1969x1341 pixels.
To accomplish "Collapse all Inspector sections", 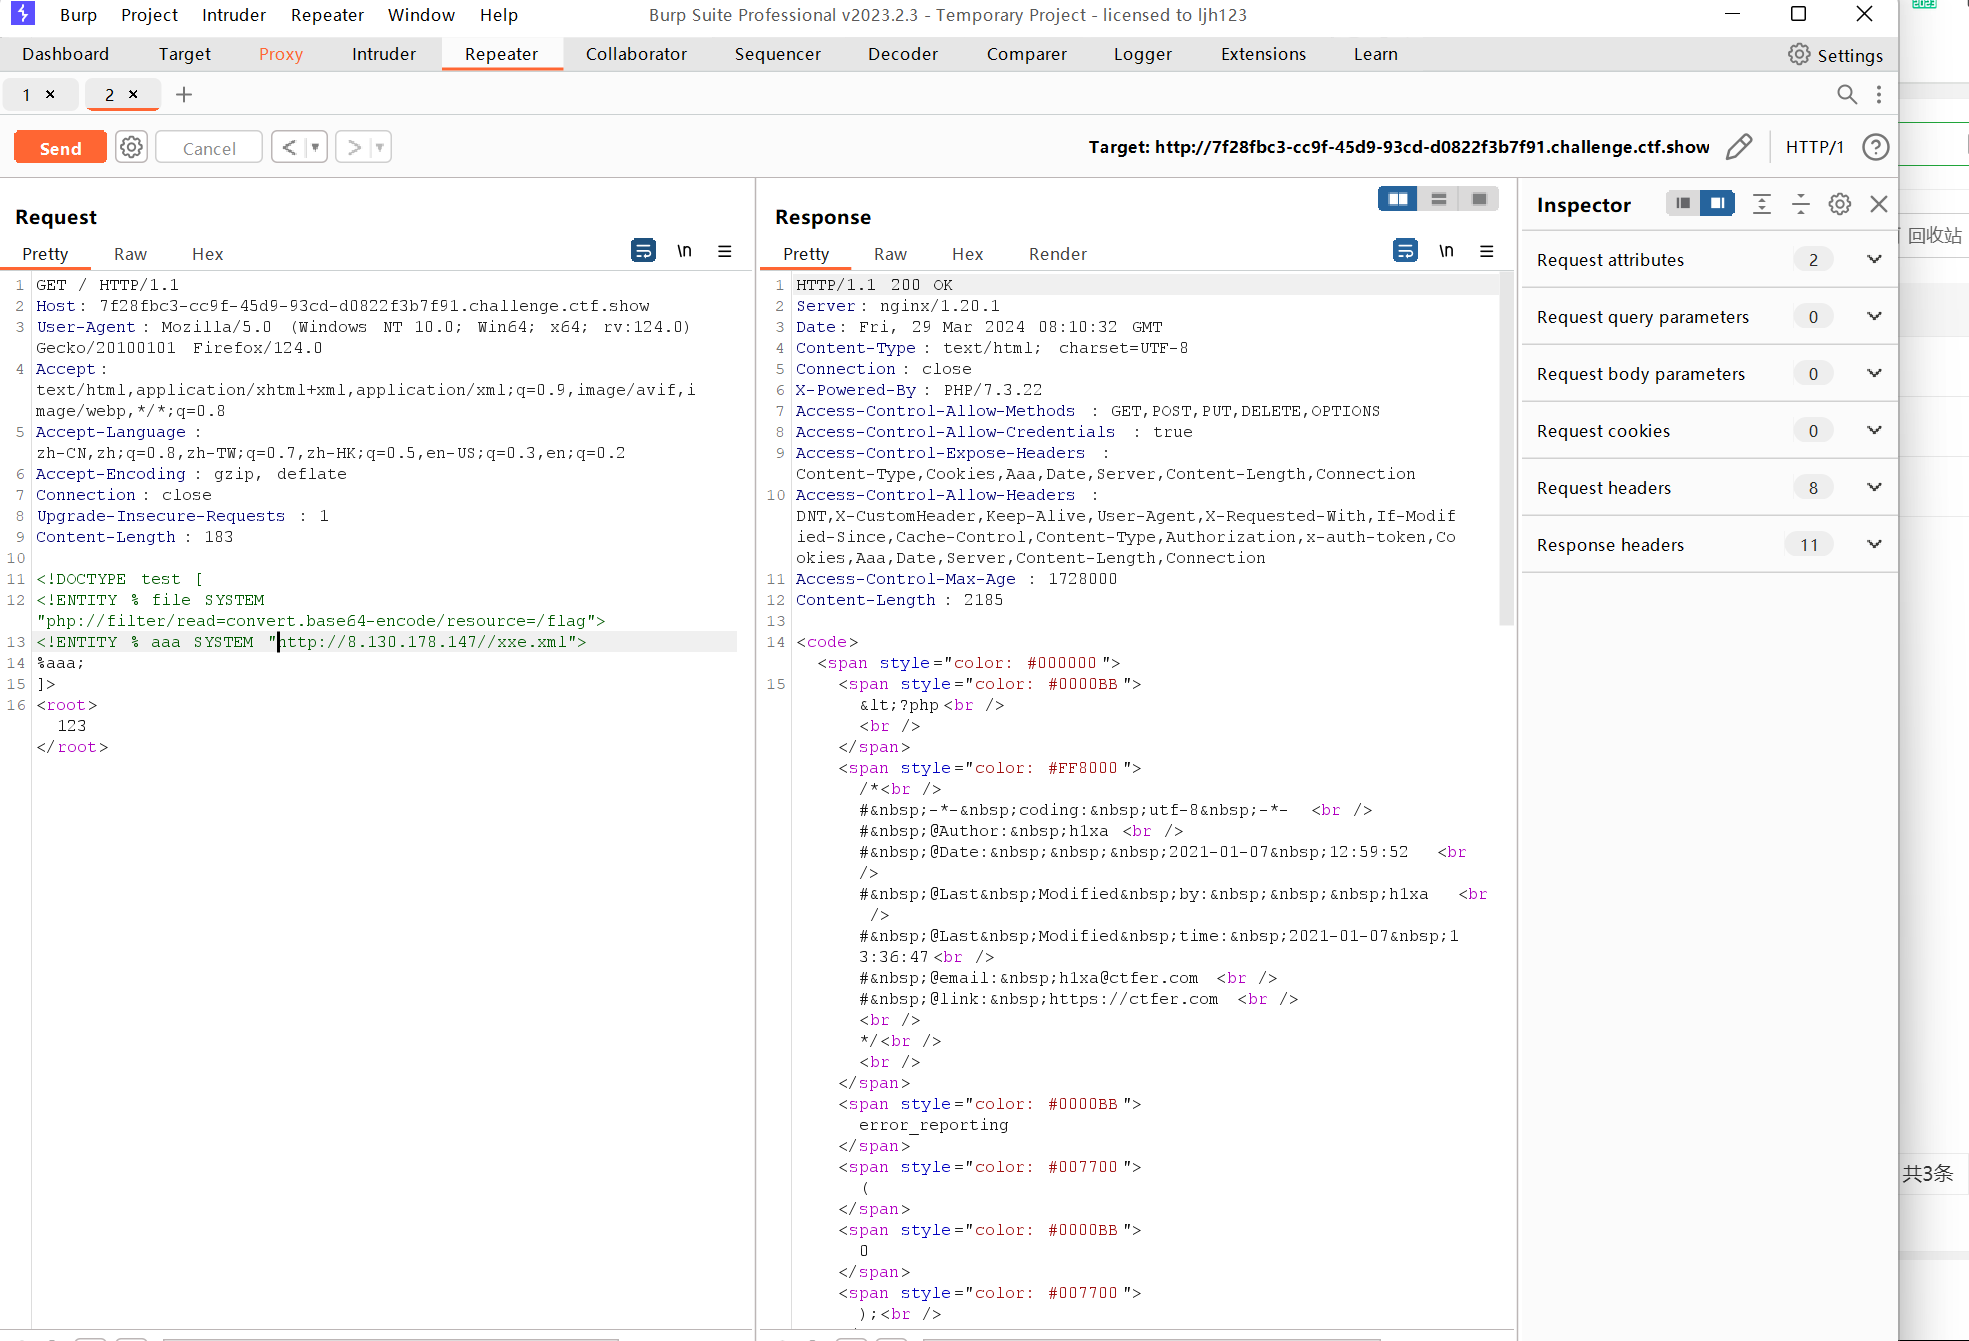I will [1801, 204].
